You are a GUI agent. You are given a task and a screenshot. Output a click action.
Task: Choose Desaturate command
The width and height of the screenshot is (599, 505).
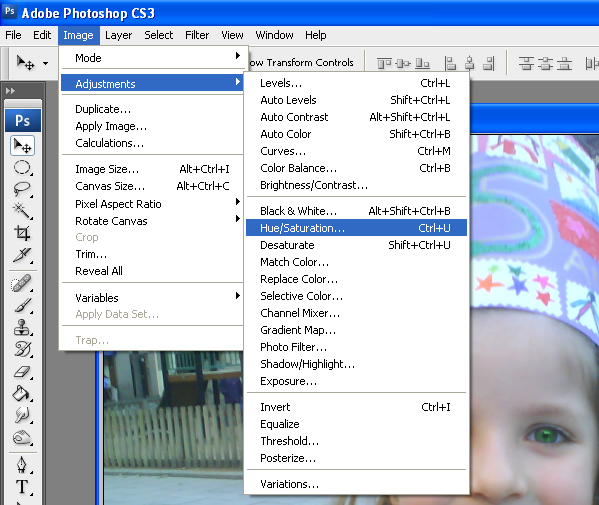point(356,245)
